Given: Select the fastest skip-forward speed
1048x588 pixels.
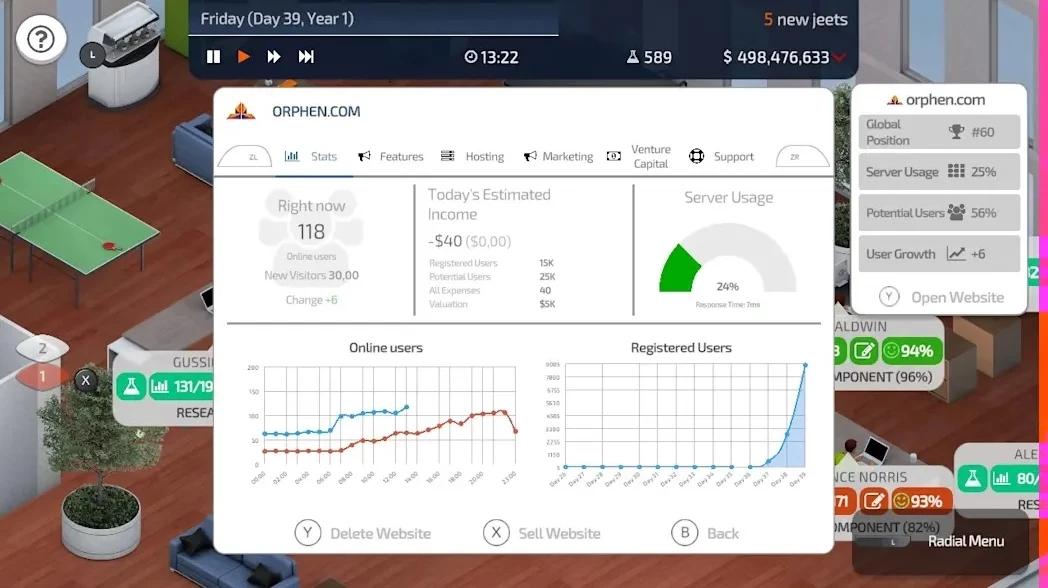Looking at the screenshot, I should [306, 57].
